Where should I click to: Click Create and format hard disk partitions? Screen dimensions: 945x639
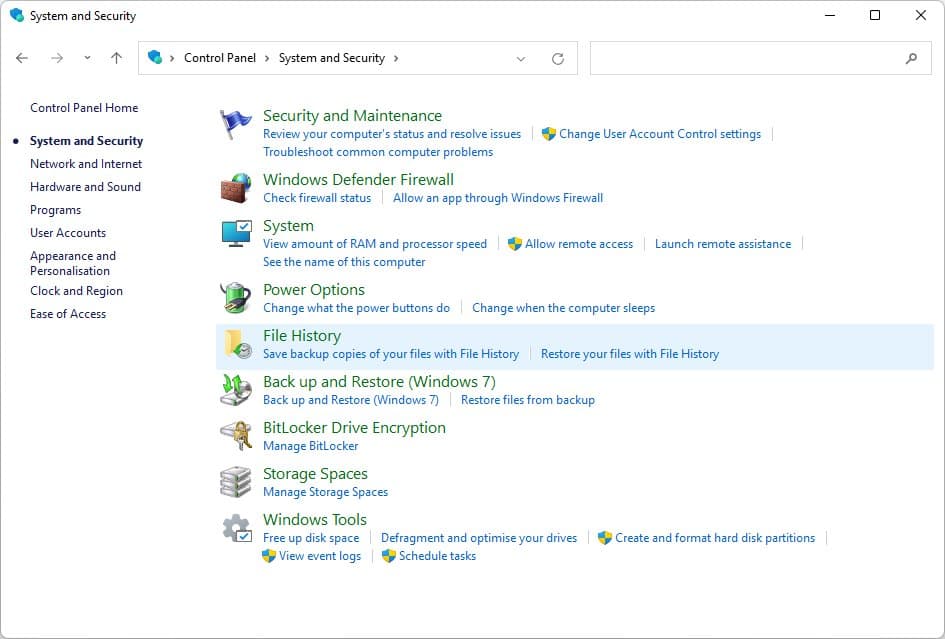pos(715,538)
